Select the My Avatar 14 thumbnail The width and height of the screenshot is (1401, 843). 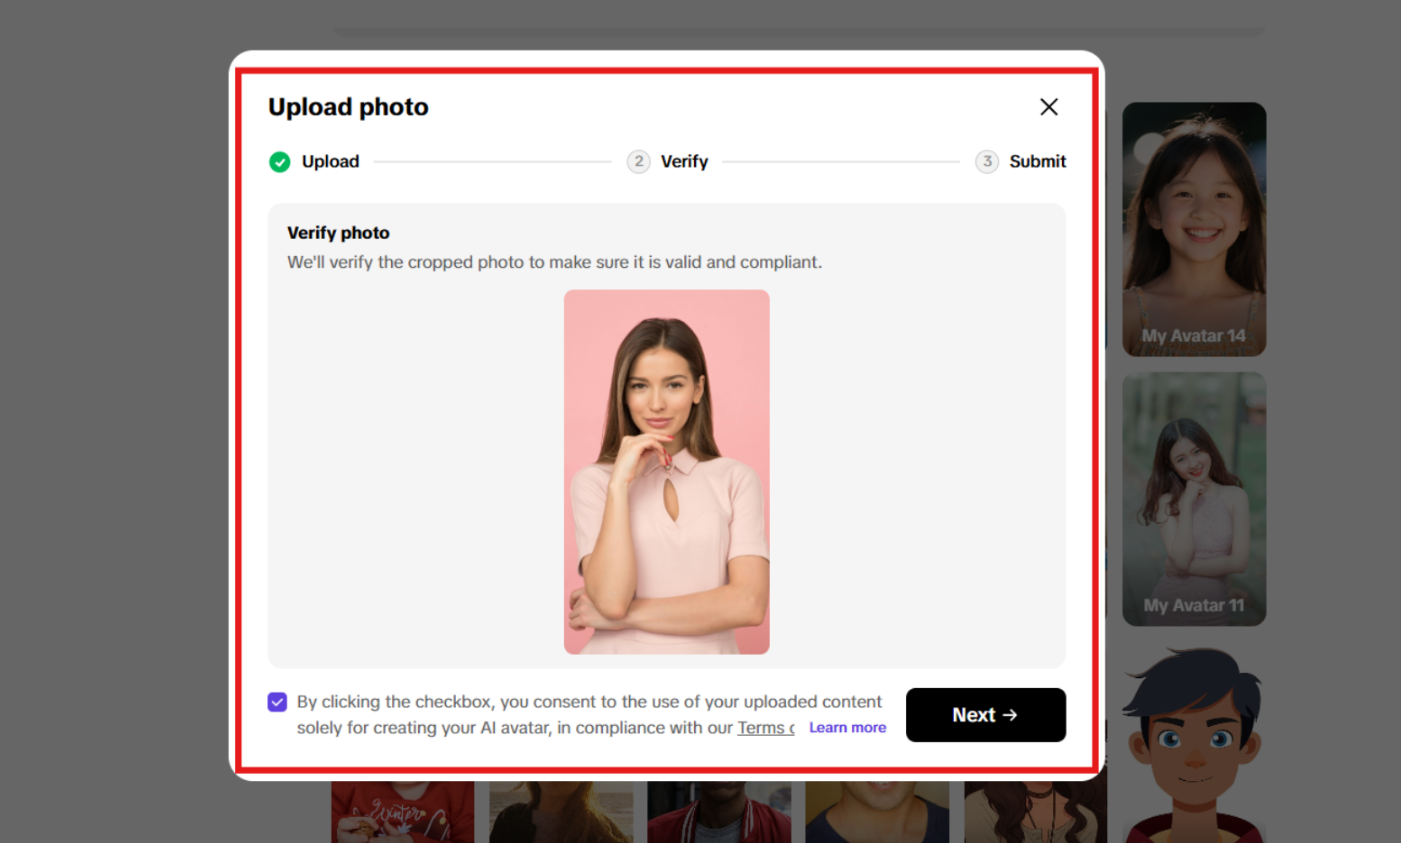1194,229
